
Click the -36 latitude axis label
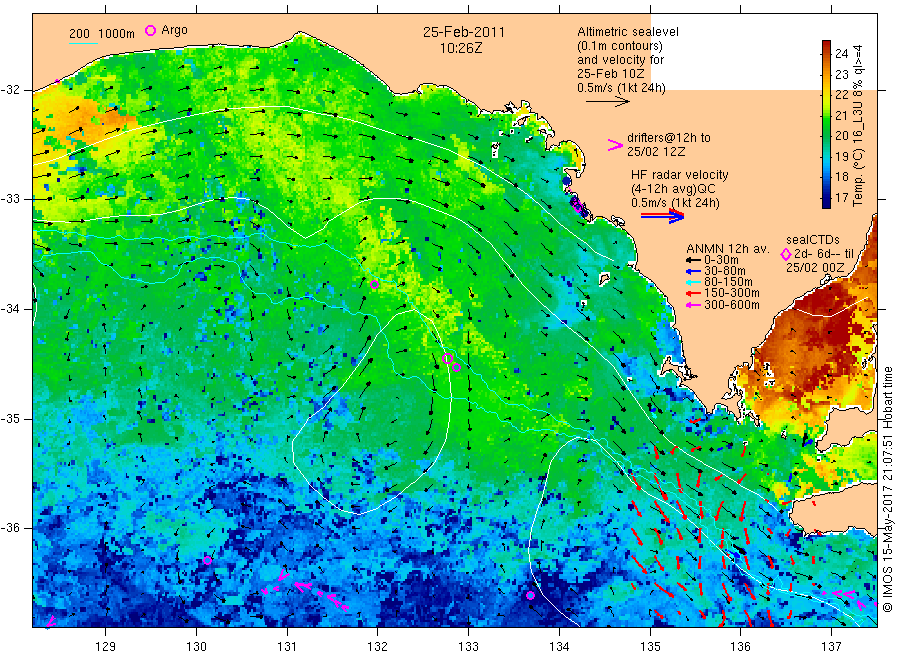(10, 528)
